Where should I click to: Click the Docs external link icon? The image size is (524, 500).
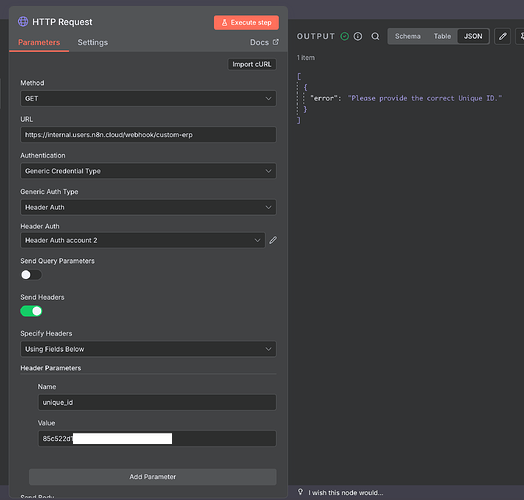[276, 42]
